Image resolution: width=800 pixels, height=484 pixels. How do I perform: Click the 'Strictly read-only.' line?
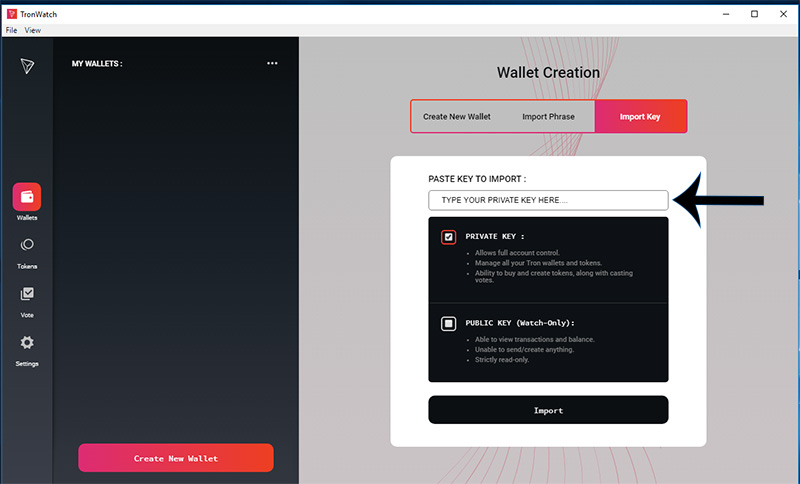point(502,360)
